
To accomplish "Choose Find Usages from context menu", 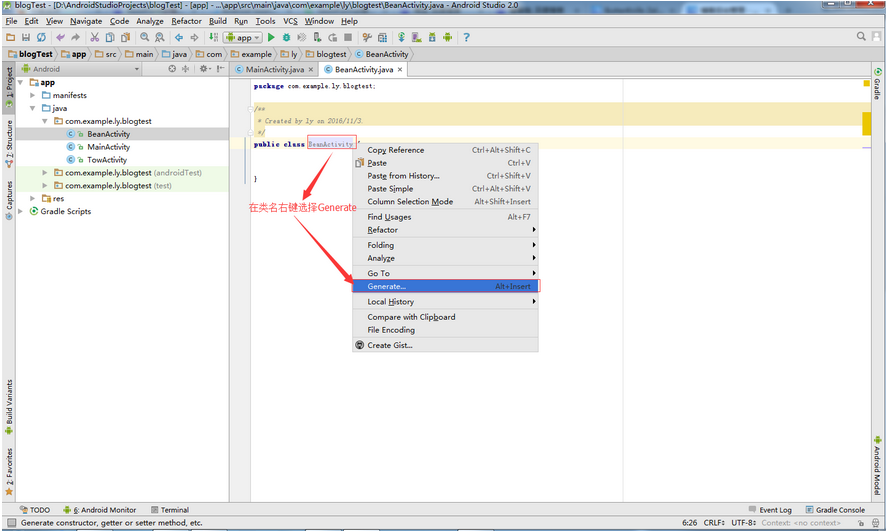I will point(445,217).
